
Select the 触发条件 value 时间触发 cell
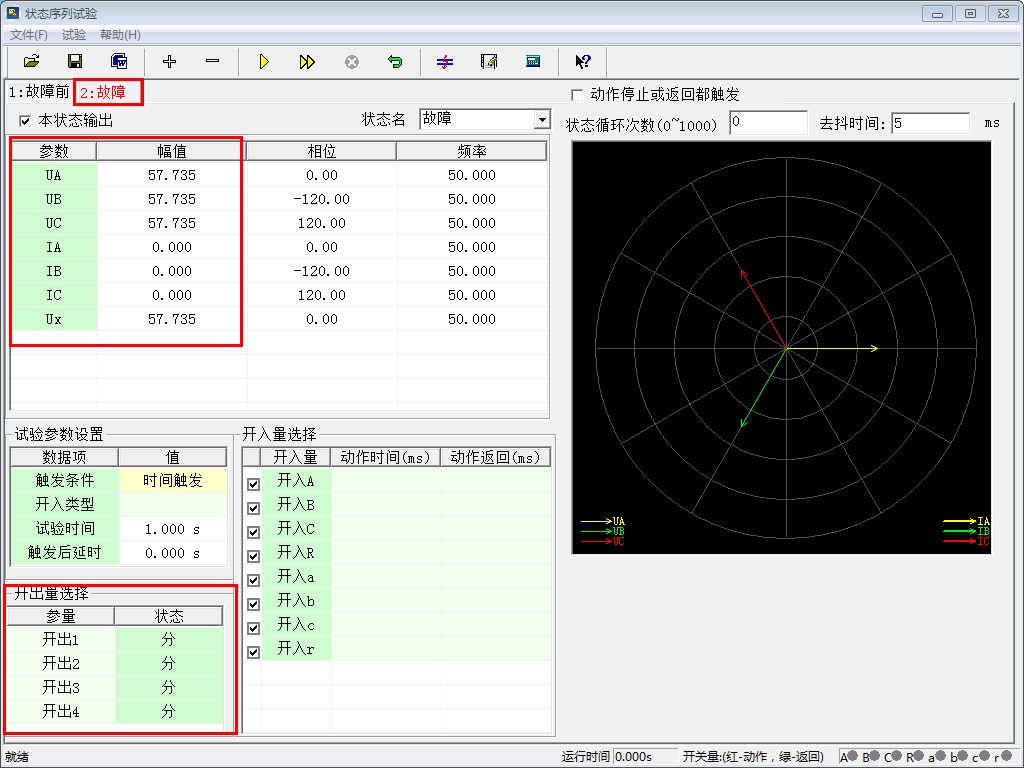click(x=172, y=481)
